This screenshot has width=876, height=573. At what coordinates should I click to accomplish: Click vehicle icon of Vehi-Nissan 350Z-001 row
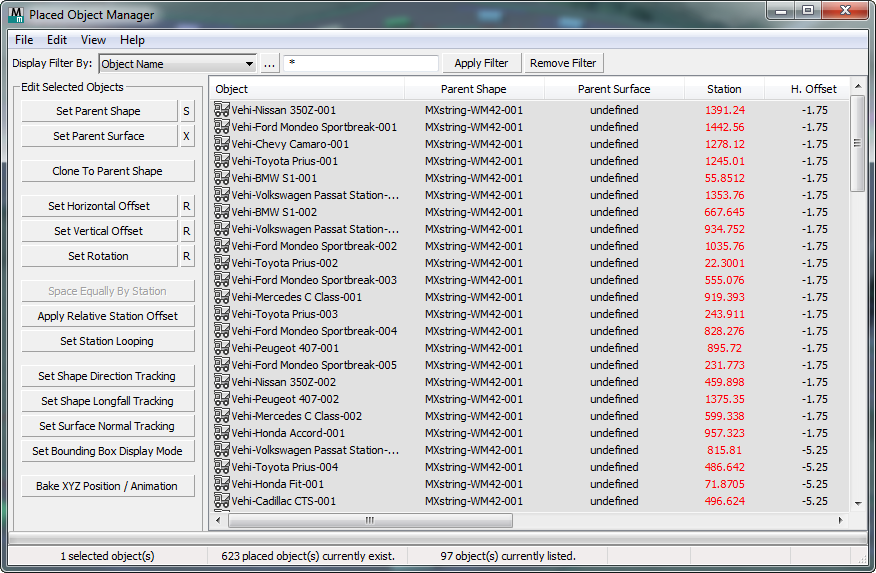tap(222, 109)
